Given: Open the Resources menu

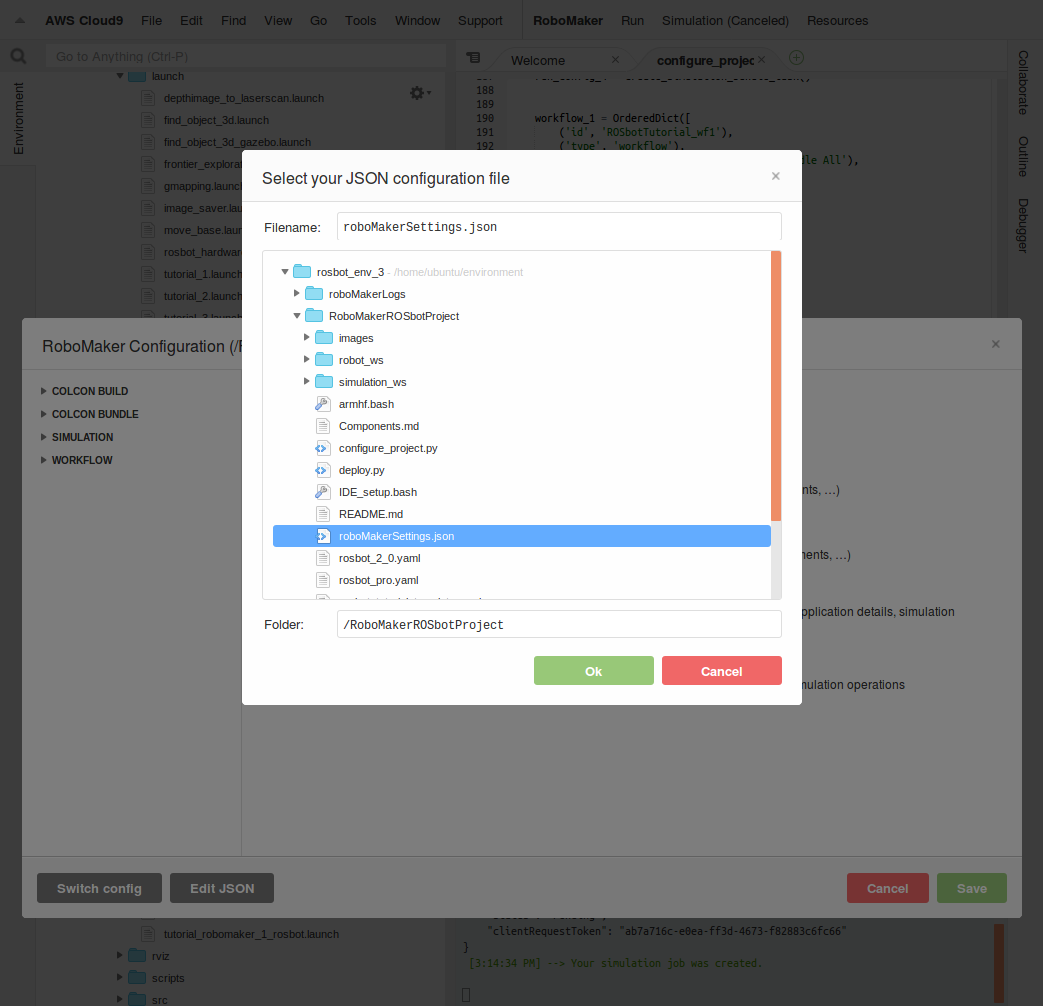Looking at the screenshot, I should (837, 21).
